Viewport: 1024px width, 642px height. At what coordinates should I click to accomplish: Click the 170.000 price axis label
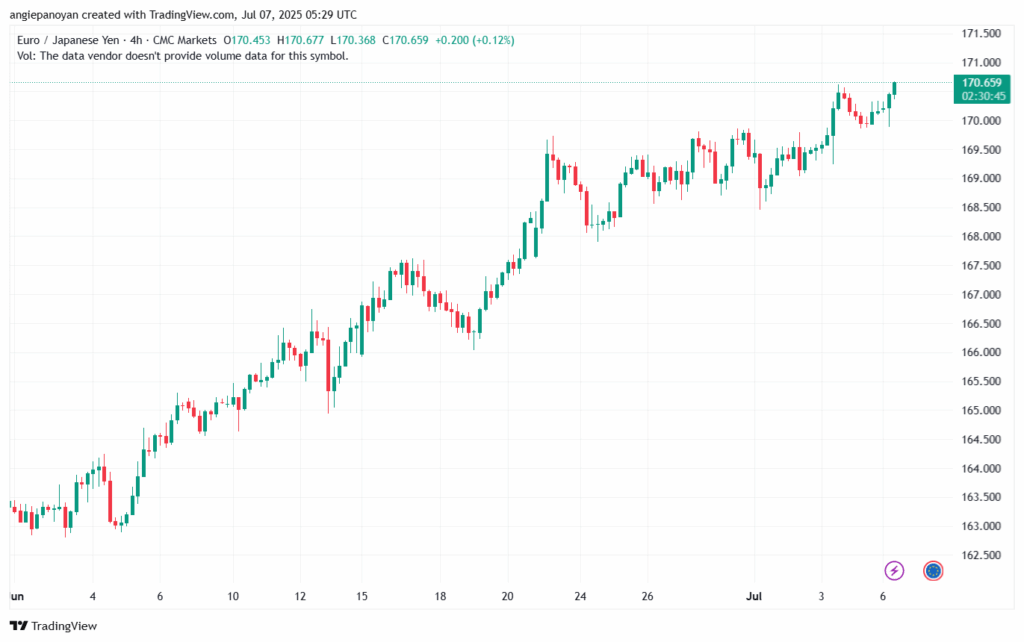981,121
